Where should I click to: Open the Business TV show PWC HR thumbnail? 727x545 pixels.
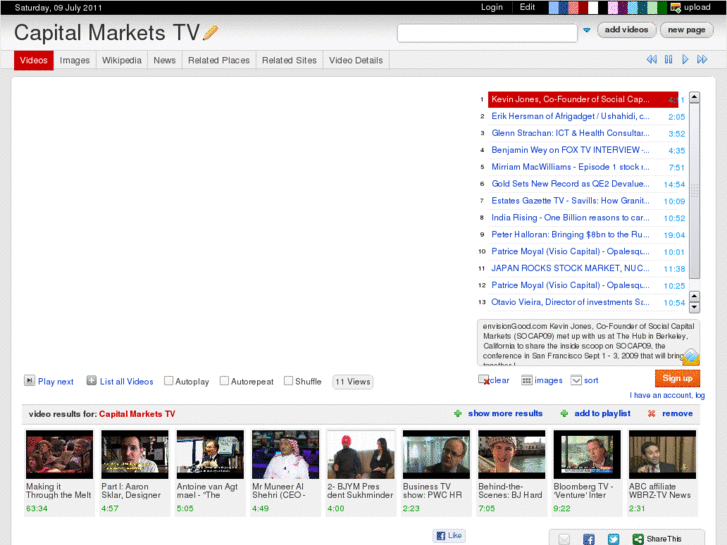click(436, 454)
